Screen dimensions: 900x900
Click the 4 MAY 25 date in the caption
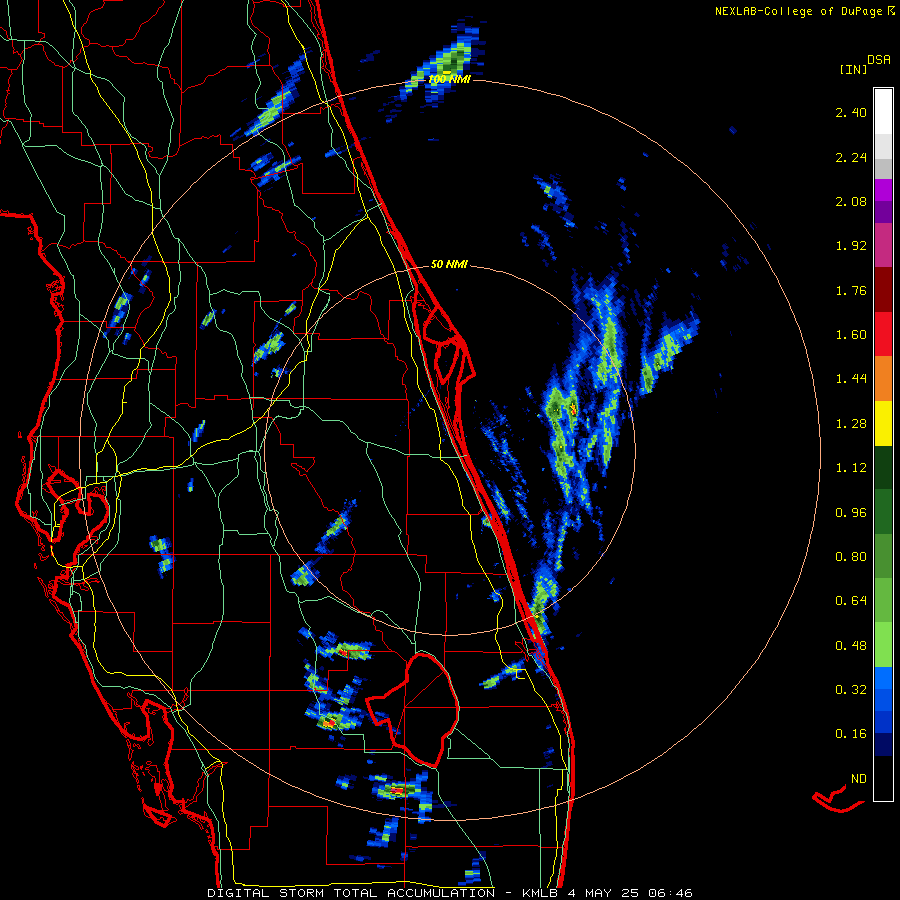603,893
